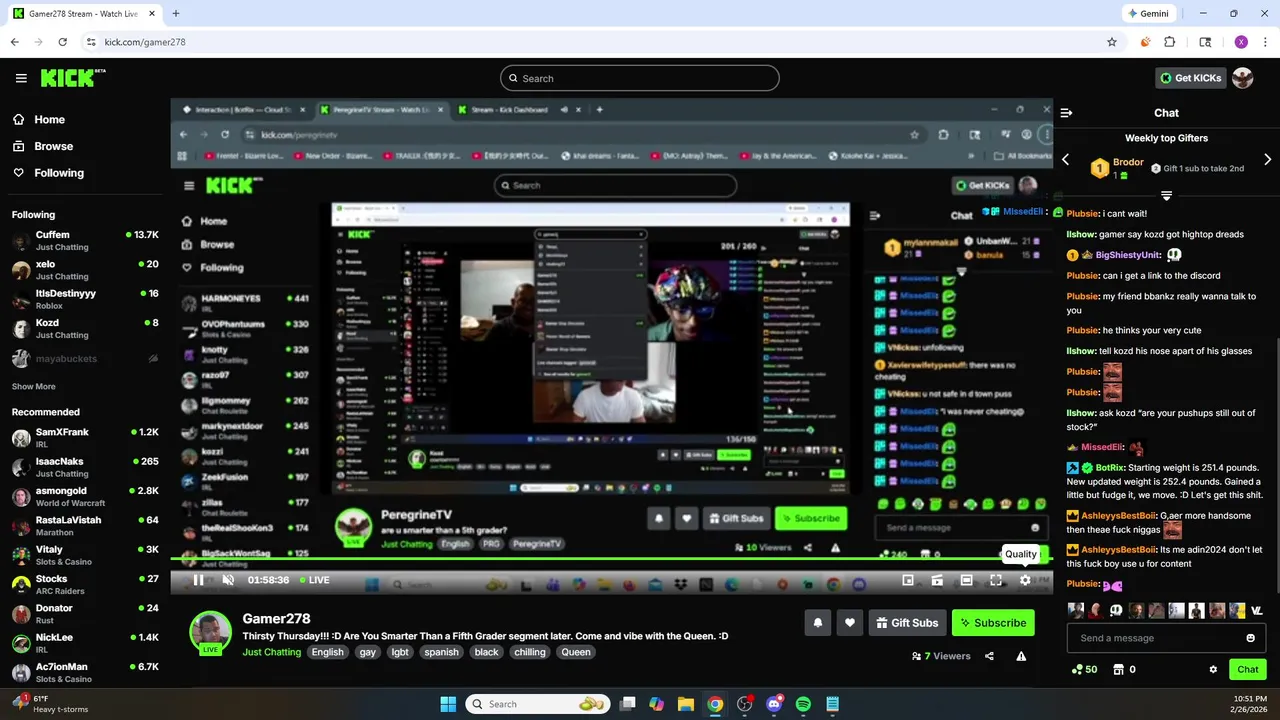Show the previous top gifter

(1065, 160)
